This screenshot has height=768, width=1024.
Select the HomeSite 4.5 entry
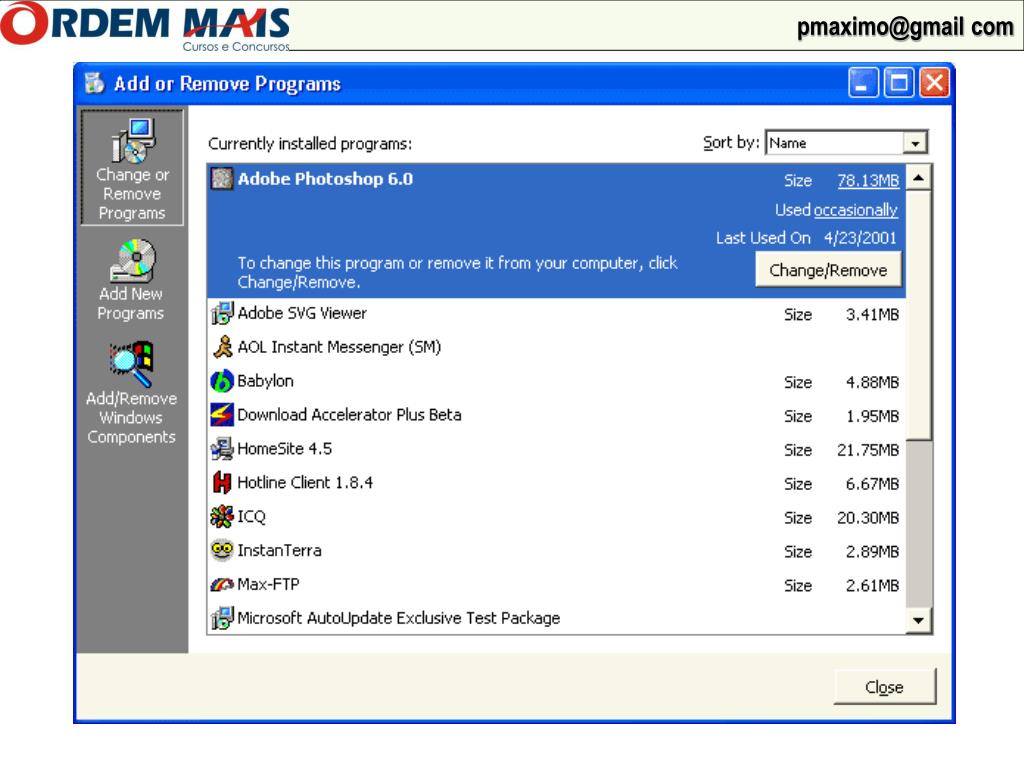point(556,449)
